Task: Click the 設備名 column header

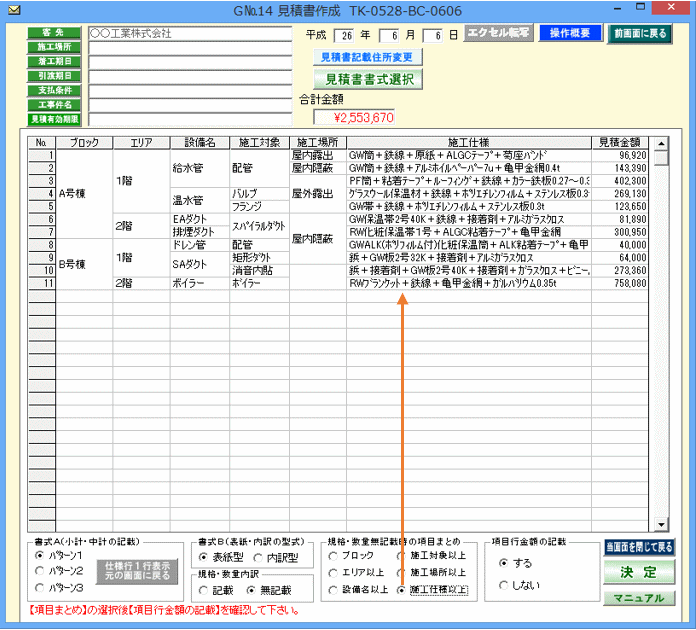Action: (200, 143)
